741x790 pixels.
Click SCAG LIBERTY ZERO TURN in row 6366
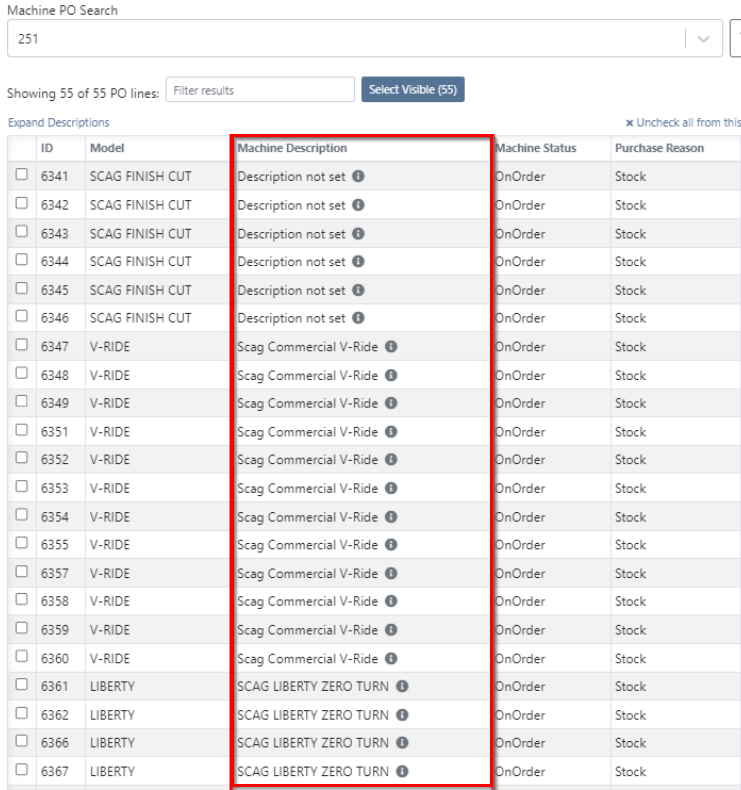pos(313,743)
